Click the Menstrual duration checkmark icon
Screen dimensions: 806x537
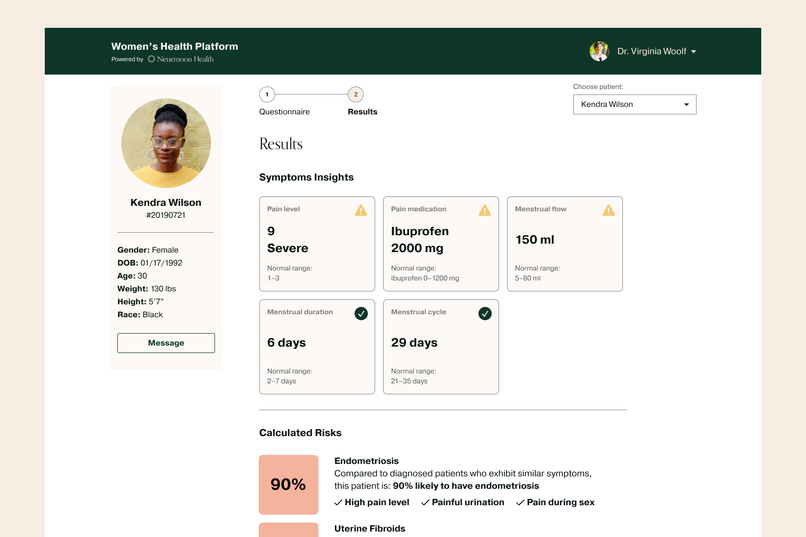[361, 313]
